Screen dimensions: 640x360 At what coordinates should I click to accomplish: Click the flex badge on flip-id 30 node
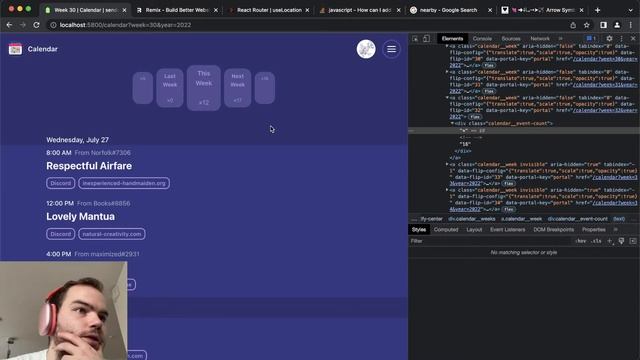click(489, 65)
